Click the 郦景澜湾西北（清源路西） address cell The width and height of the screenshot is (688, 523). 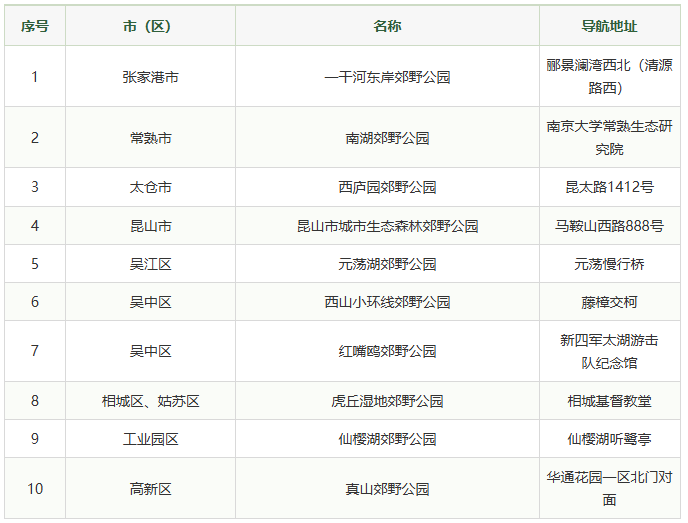pos(609,77)
